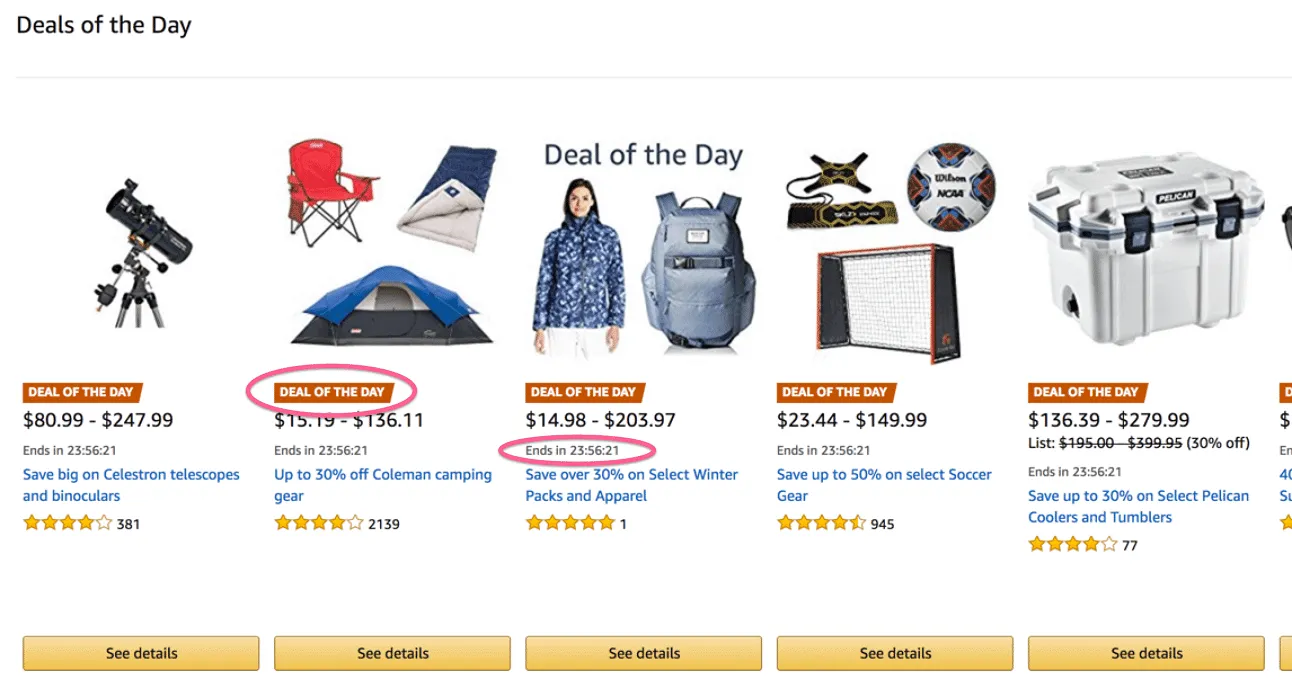Click See details for Winter Packs deal

(644, 653)
